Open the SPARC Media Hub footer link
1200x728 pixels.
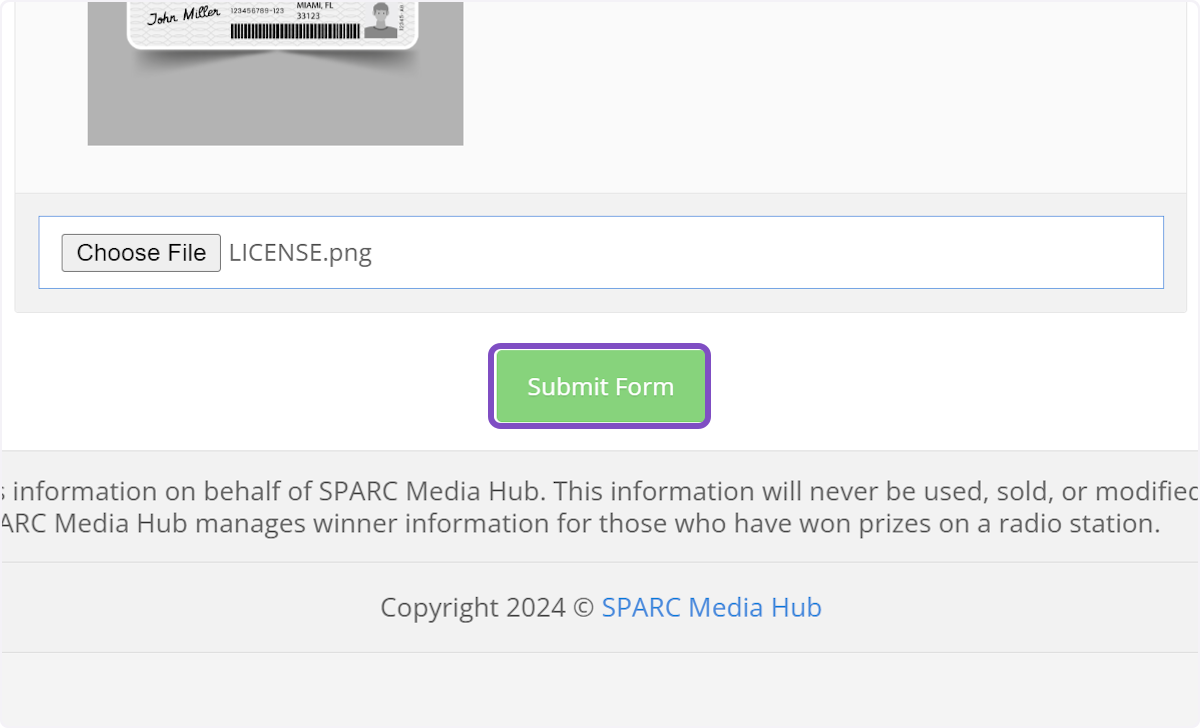tap(711, 607)
